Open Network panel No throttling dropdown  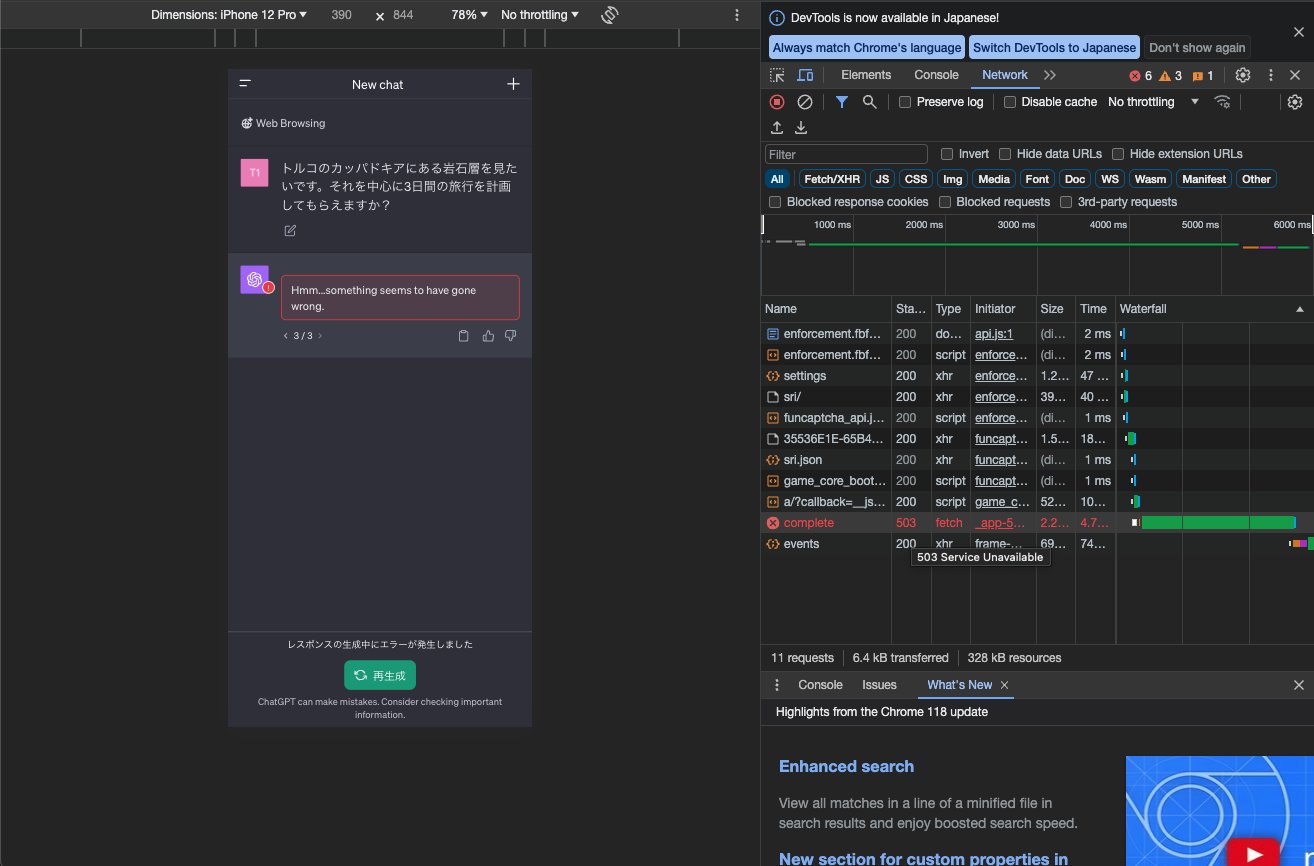1154,102
